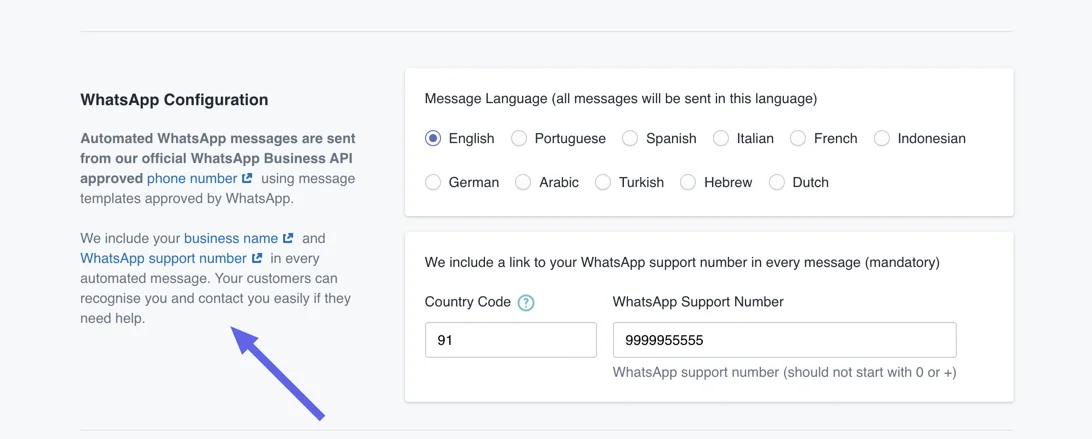Pick Hebrew as message language
The width and height of the screenshot is (1092, 439).
(x=688, y=182)
